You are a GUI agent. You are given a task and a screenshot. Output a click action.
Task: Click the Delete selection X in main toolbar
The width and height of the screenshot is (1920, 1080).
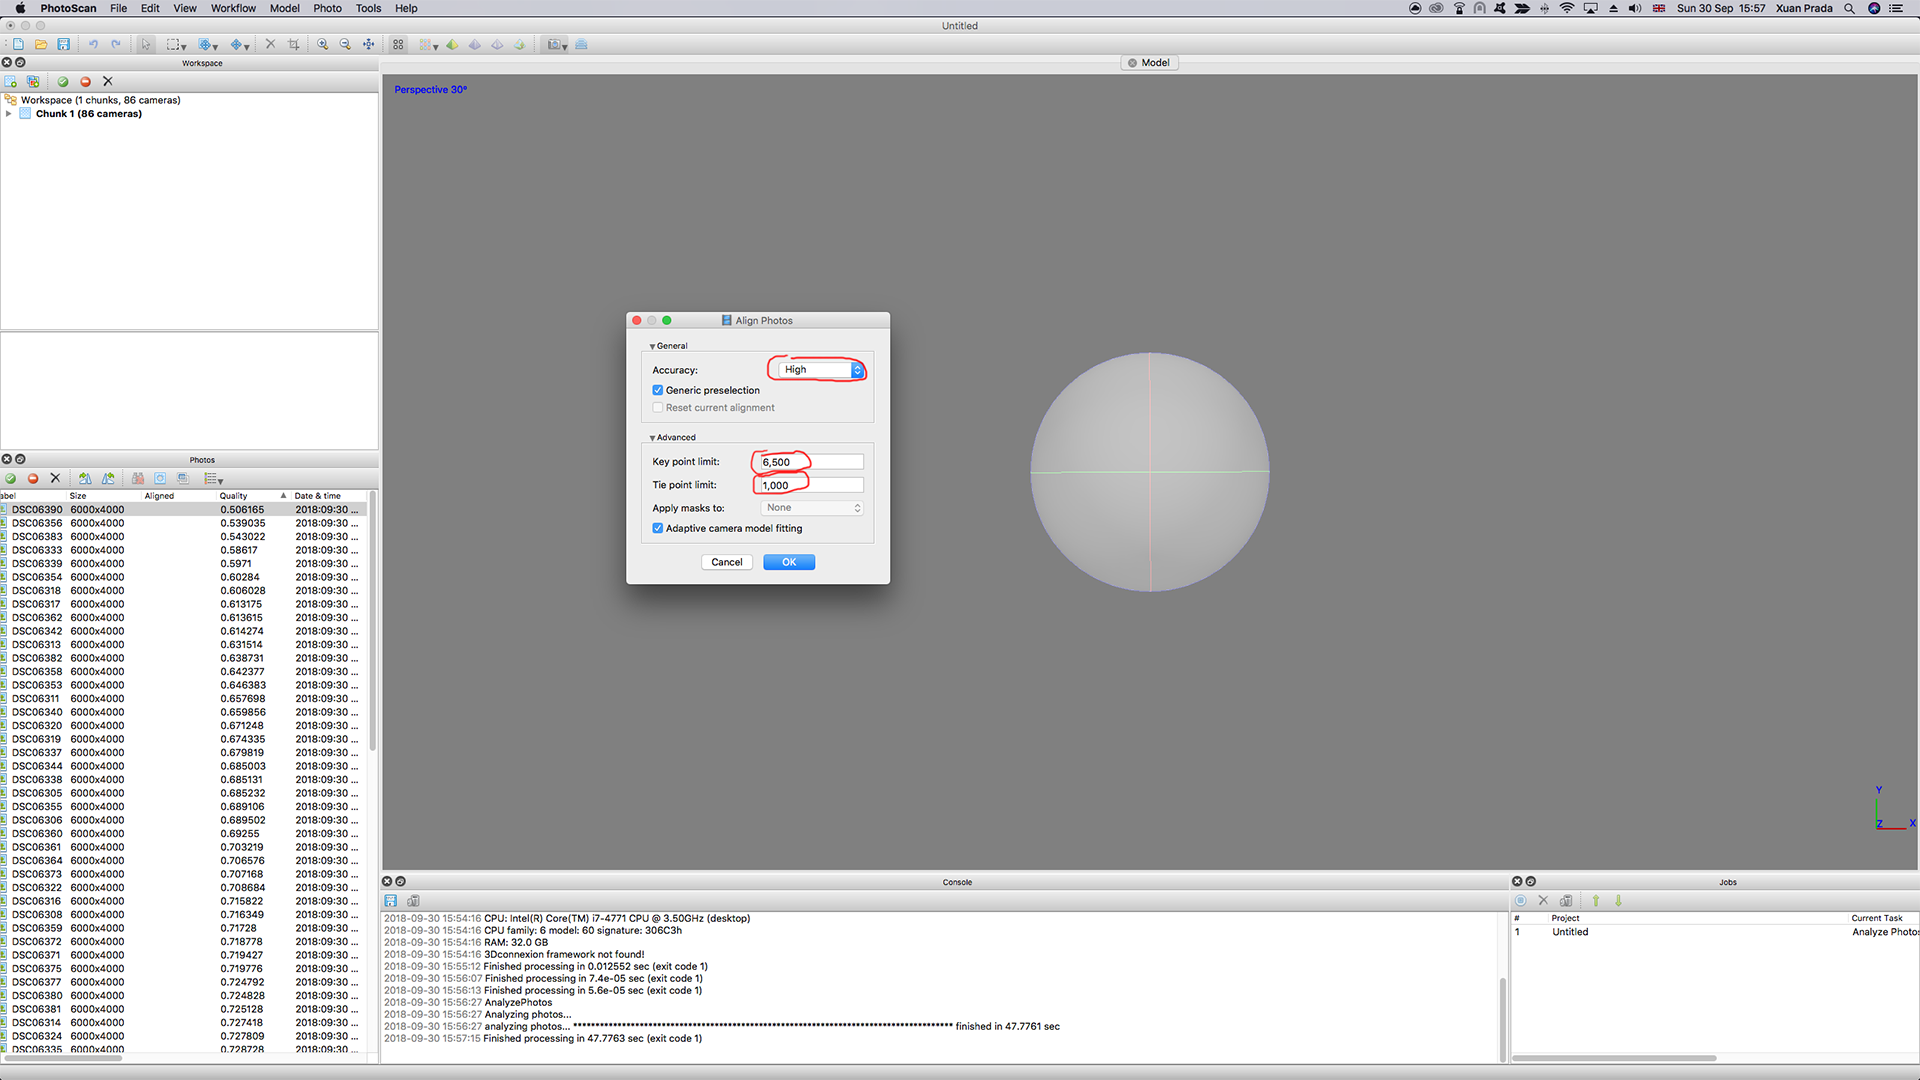[x=270, y=44]
